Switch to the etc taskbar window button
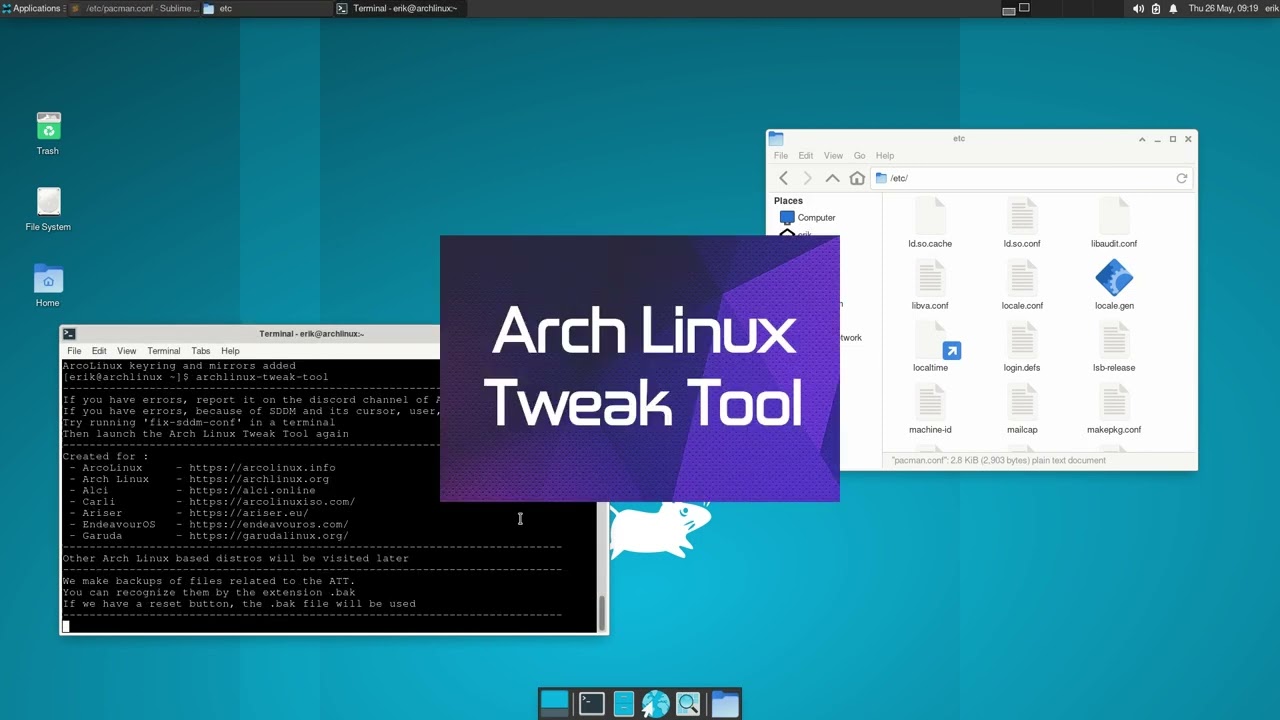The image size is (1280, 720). (266, 8)
